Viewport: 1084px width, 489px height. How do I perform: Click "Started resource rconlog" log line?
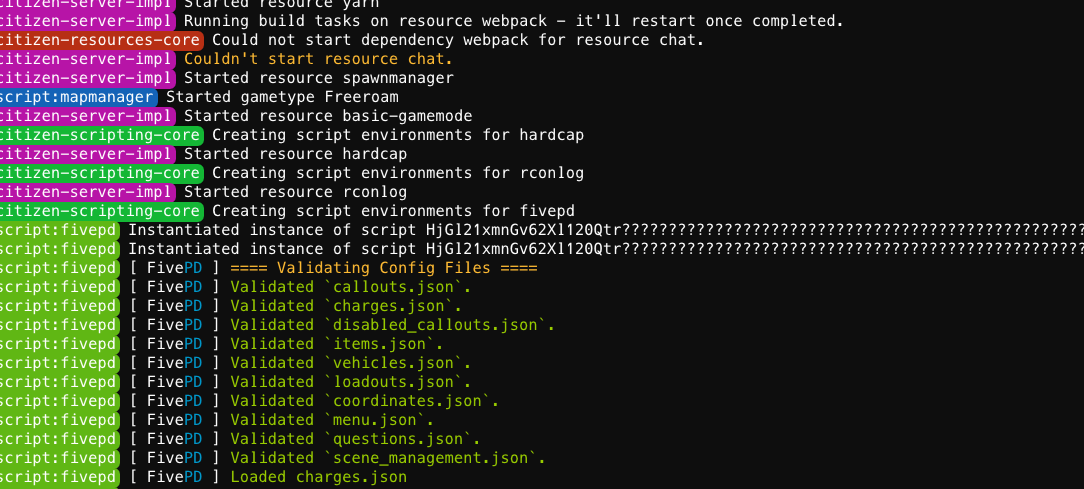click(x=295, y=192)
